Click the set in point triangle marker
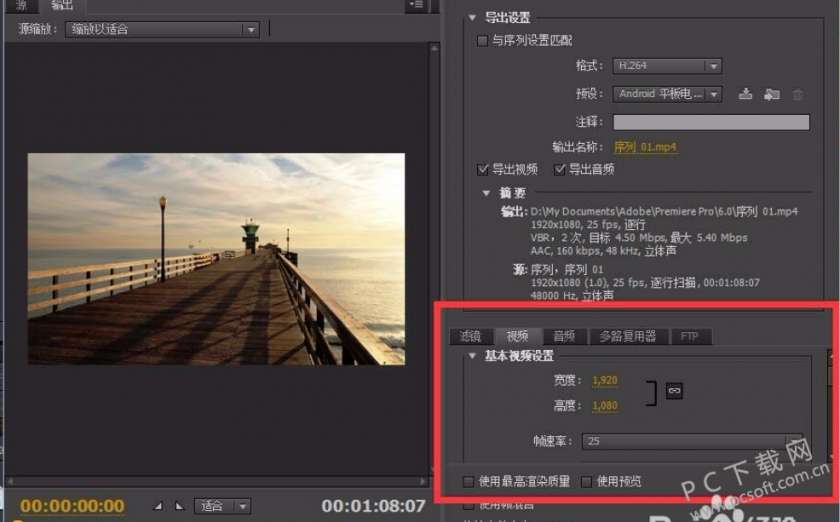The width and height of the screenshot is (840, 522). (158, 506)
